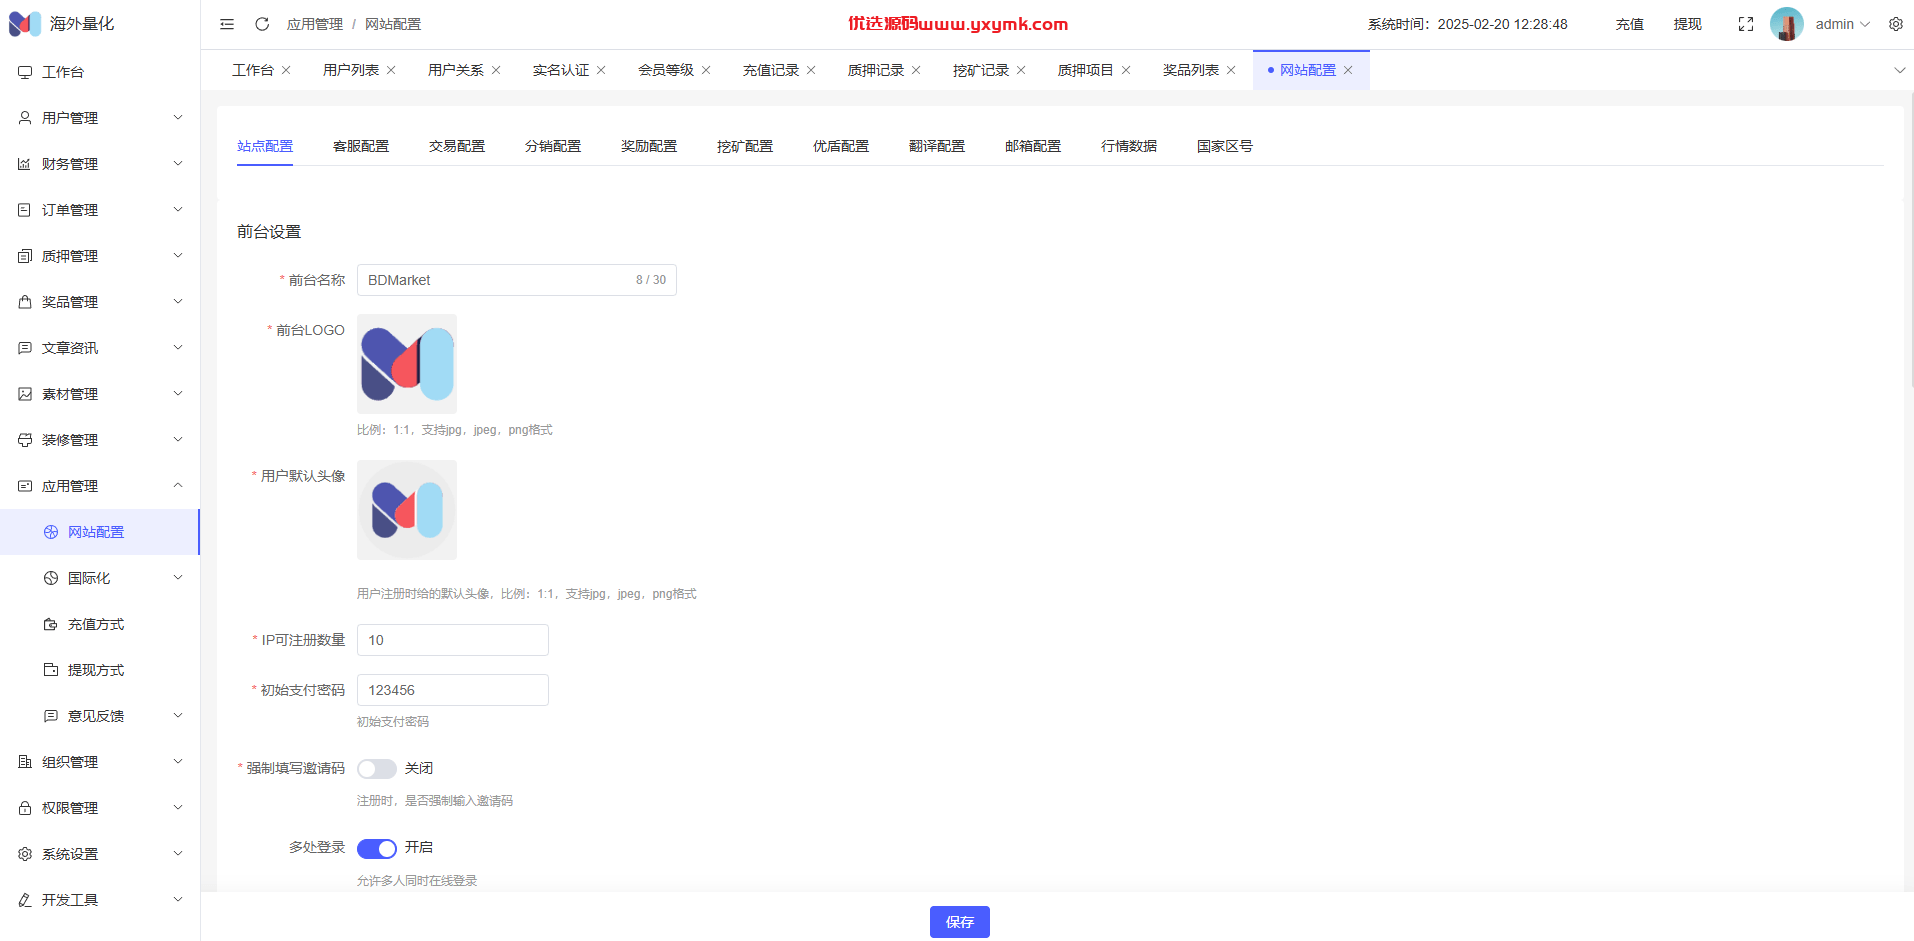1914x941 pixels.
Task: Switch to the 邮箱配置 tab
Action: pyautogui.click(x=1033, y=146)
